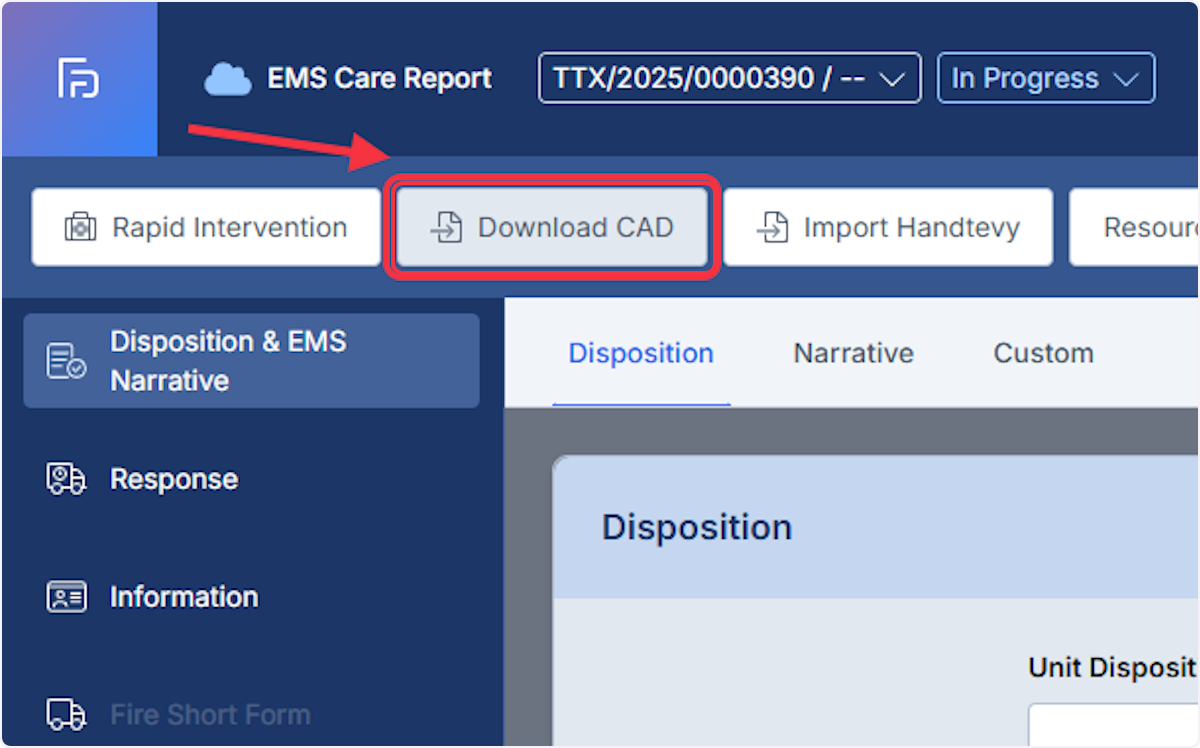Click the ambulance icon beside Response
1200x748 pixels.
click(x=67, y=479)
